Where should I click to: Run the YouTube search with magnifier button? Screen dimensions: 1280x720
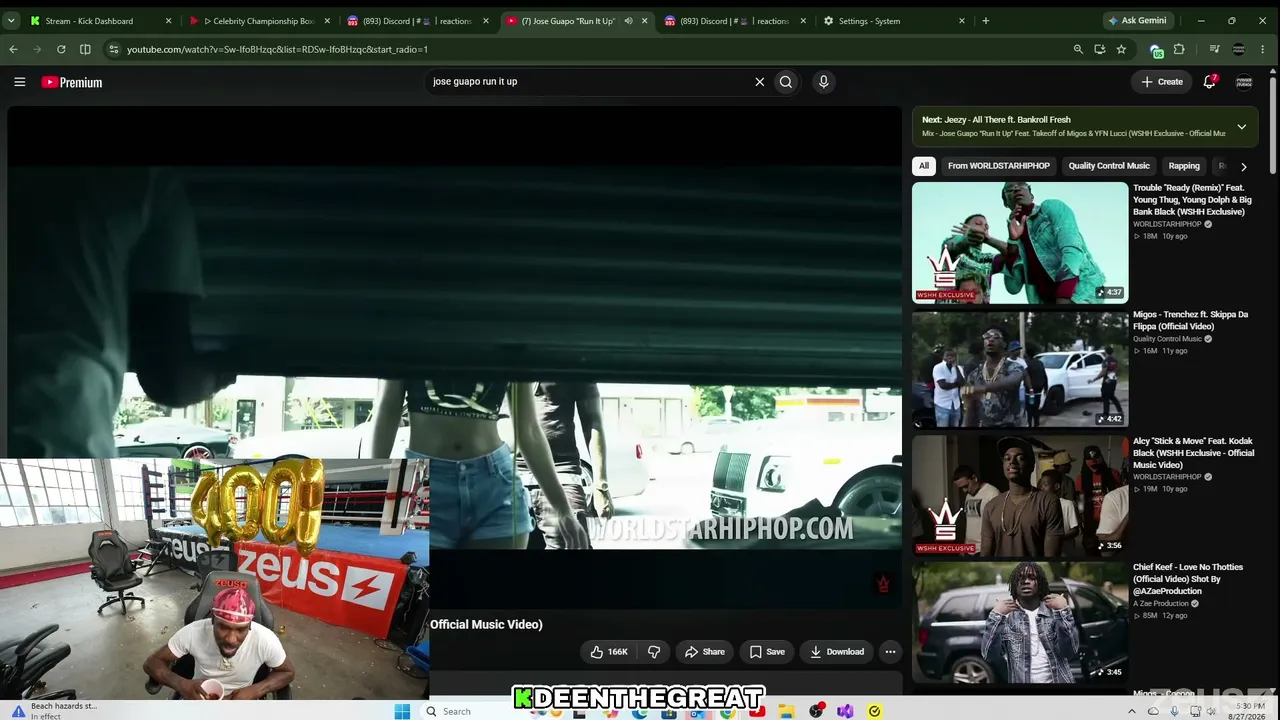[786, 82]
